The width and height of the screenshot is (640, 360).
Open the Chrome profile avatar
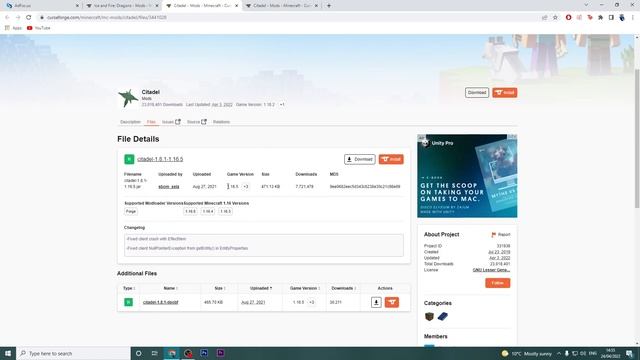coord(622,18)
